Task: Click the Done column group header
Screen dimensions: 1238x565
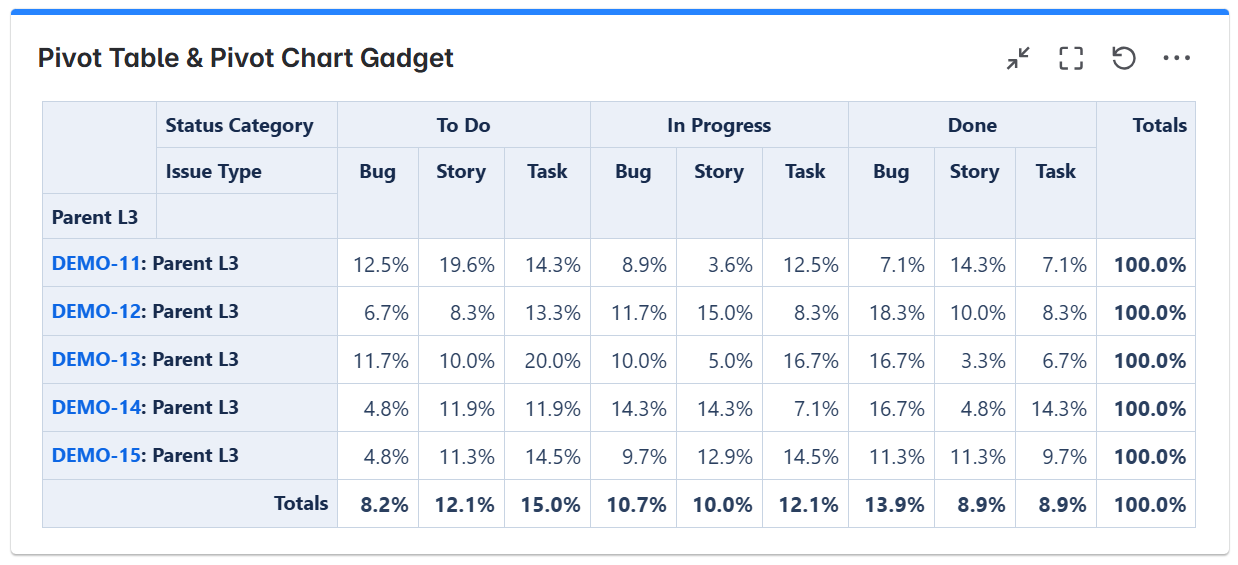Action: 972,126
